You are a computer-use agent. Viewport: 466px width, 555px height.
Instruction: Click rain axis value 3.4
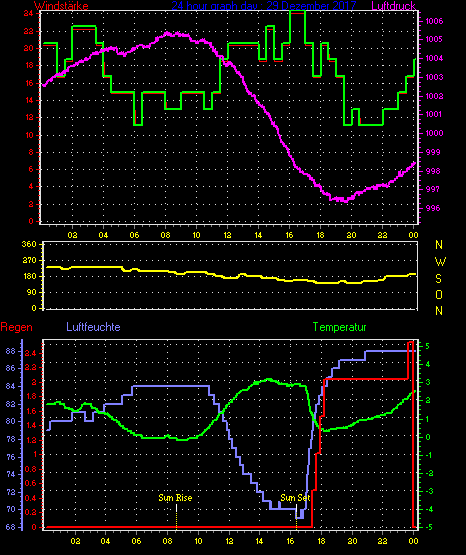[x=30, y=353]
